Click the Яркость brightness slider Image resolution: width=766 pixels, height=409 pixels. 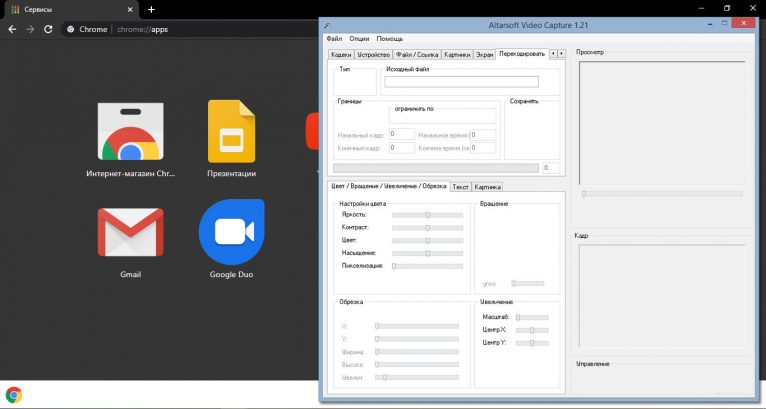(x=427, y=214)
